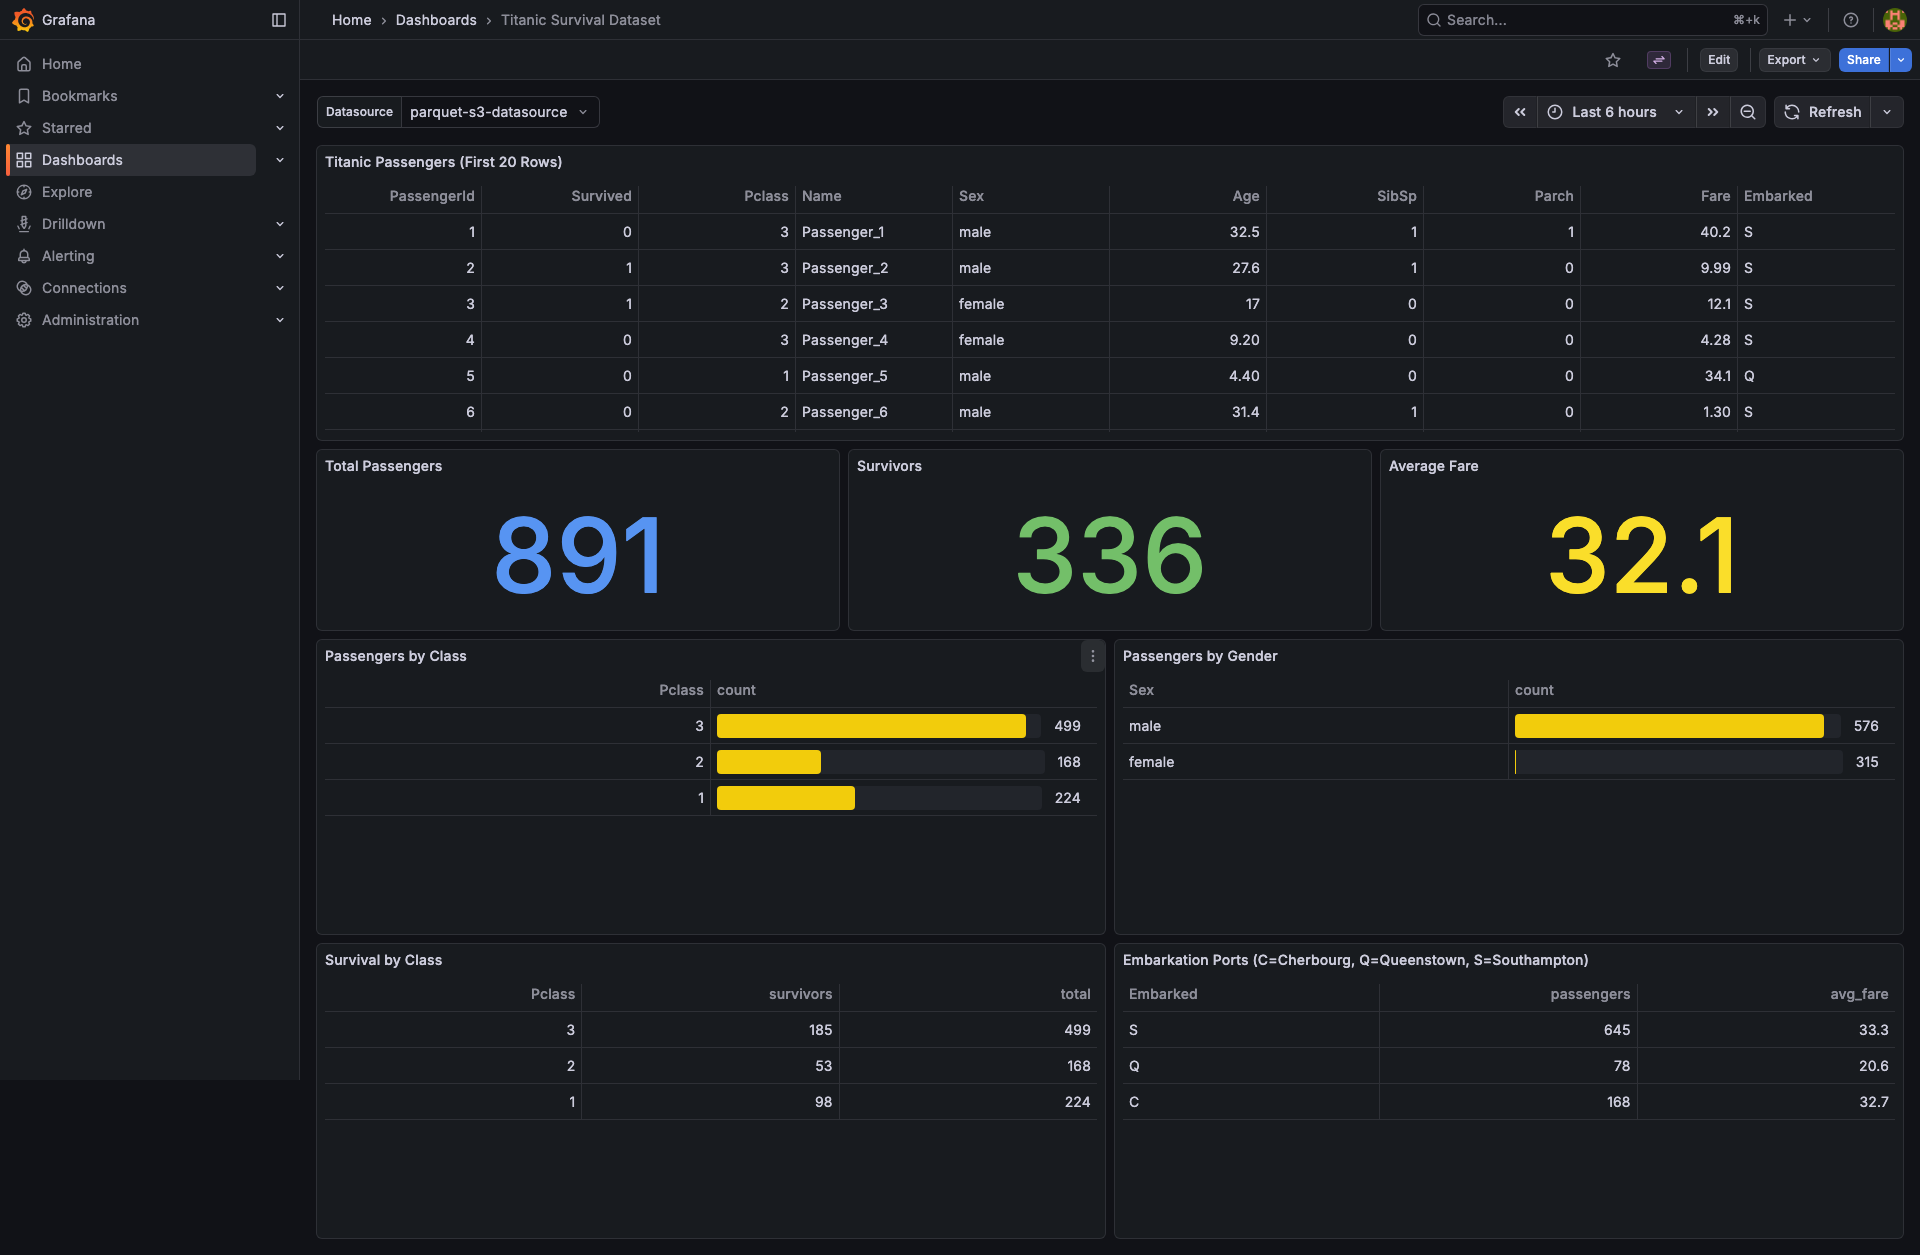The height and width of the screenshot is (1255, 1920).
Task: Sort by the PassengerId column header
Action: (432, 196)
